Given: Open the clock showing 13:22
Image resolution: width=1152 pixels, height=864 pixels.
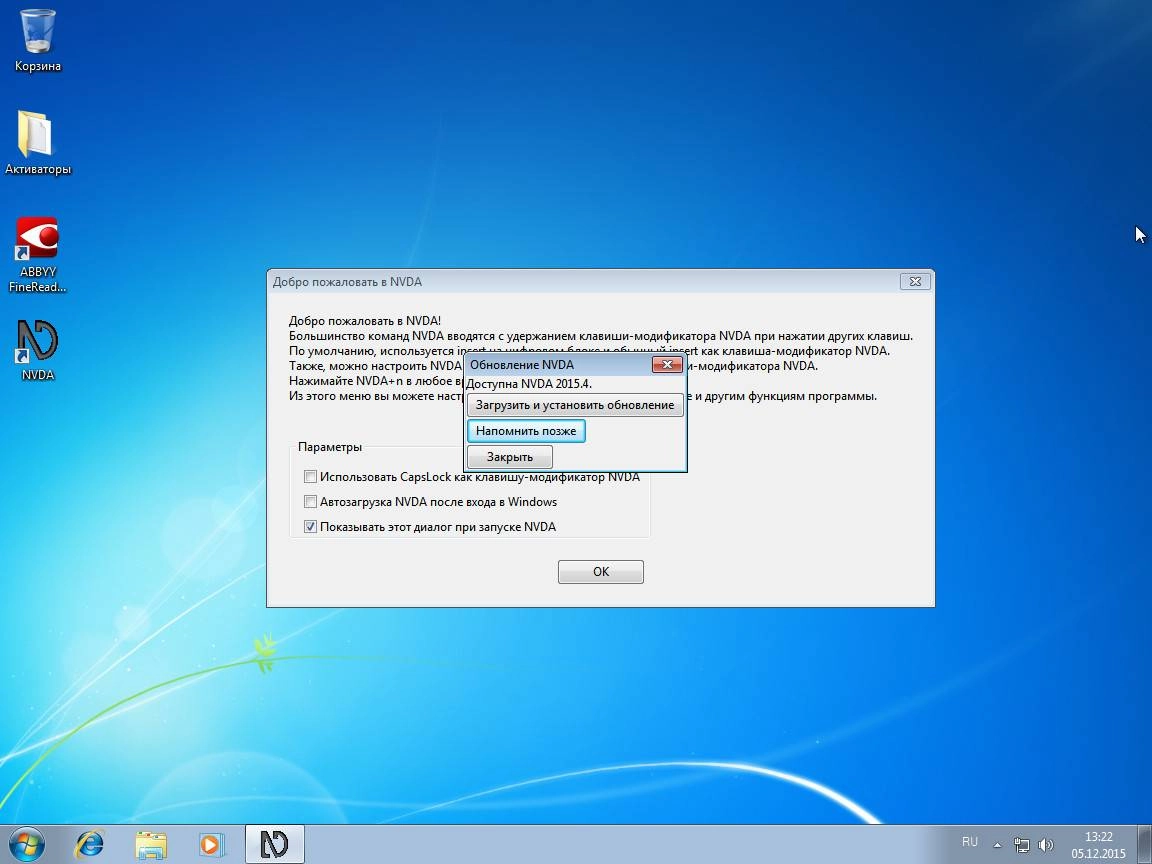Looking at the screenshot, I should [x=1098, y=837].
